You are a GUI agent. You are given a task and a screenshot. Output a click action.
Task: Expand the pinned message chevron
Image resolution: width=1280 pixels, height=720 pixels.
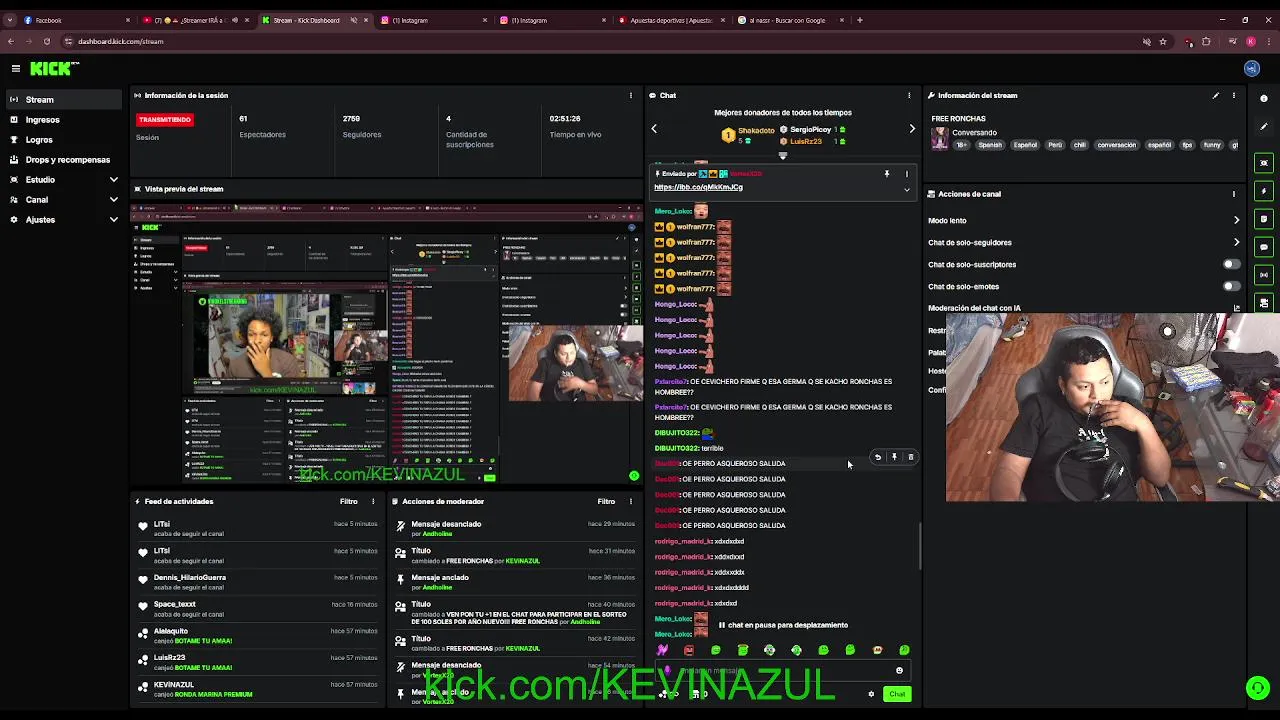(x=907, y=189)
